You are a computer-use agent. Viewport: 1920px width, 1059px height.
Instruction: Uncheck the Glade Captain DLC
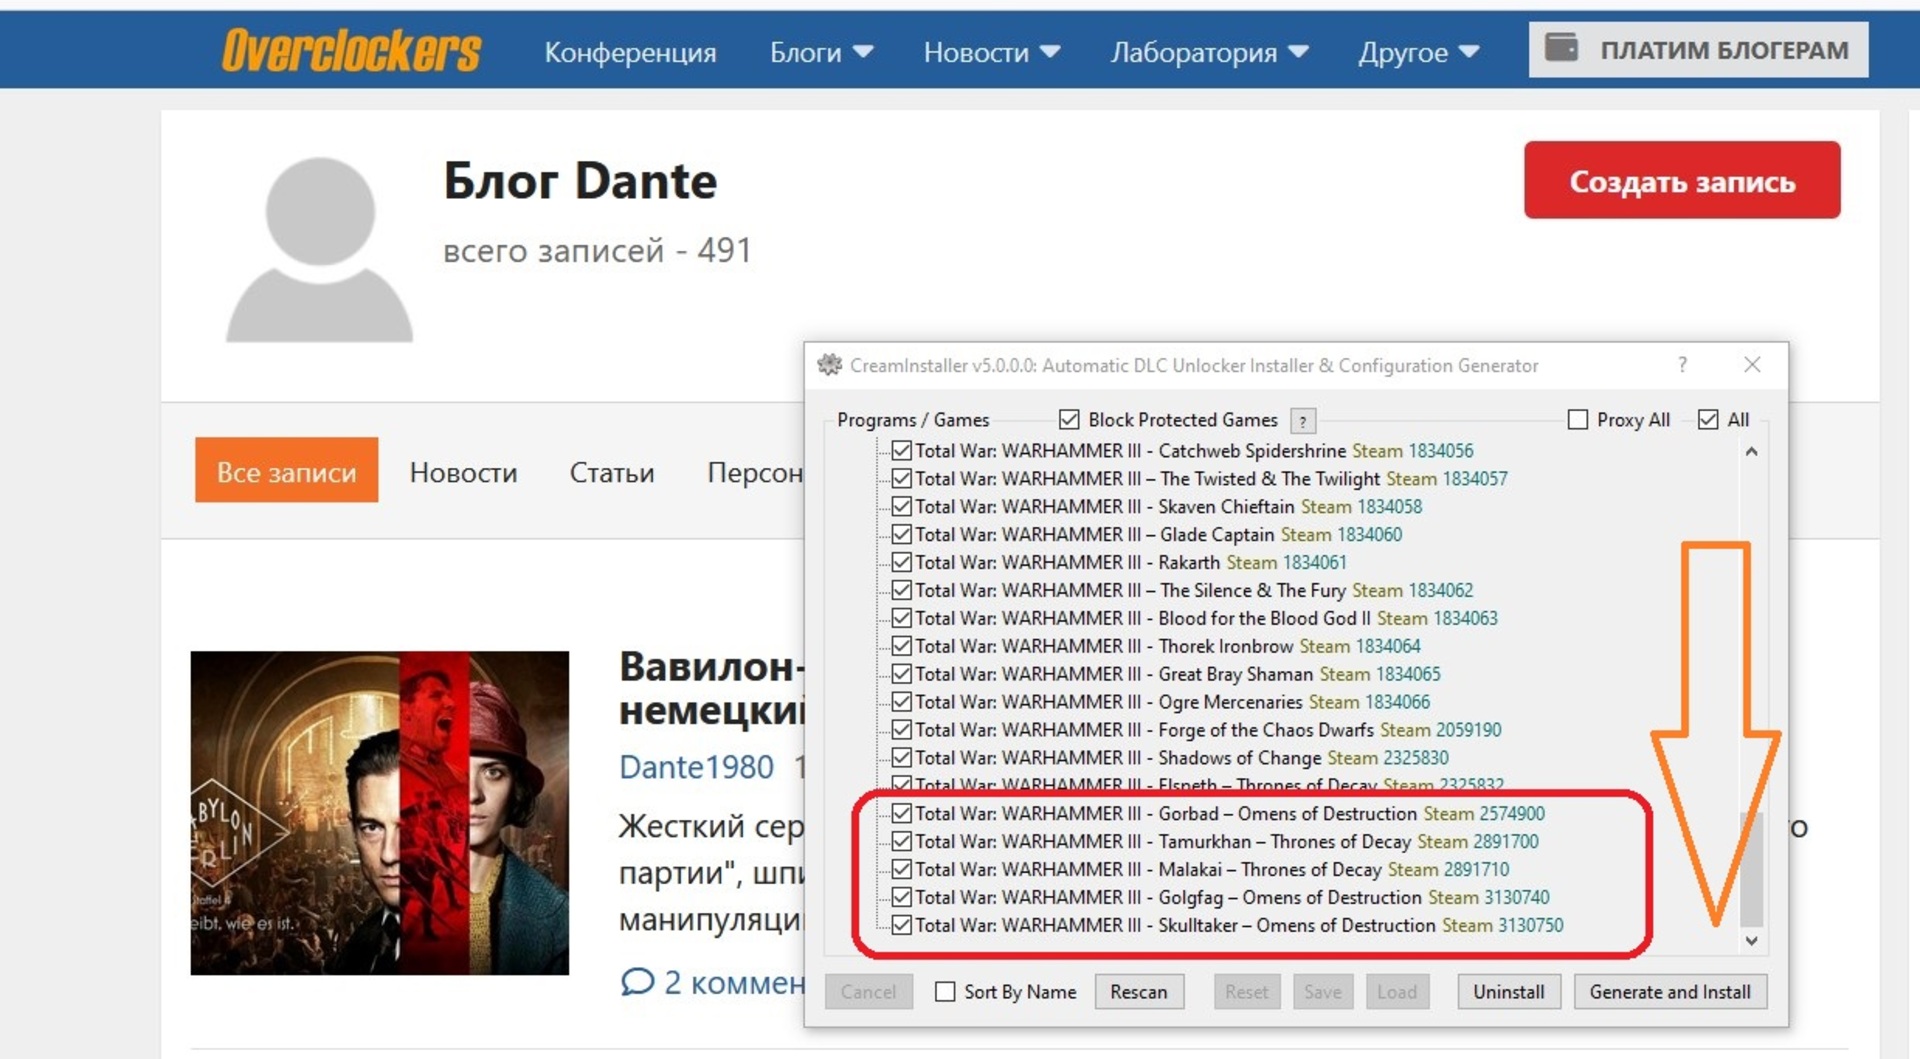click(902, 535)
